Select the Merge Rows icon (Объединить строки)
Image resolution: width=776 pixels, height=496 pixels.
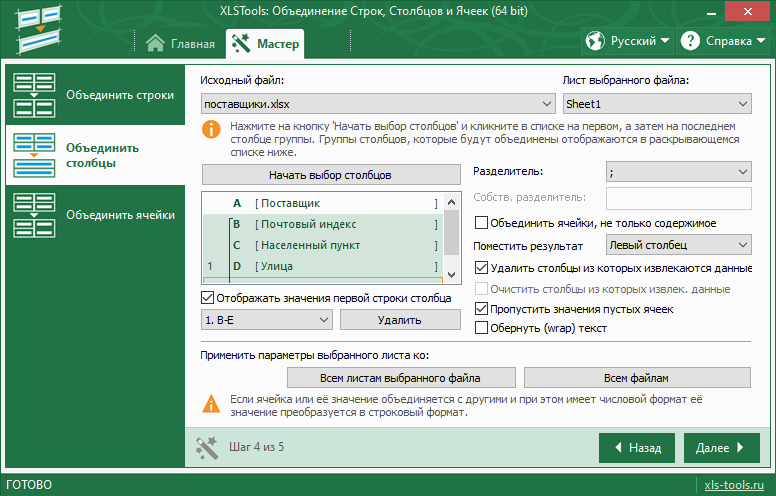click(33, 95)
